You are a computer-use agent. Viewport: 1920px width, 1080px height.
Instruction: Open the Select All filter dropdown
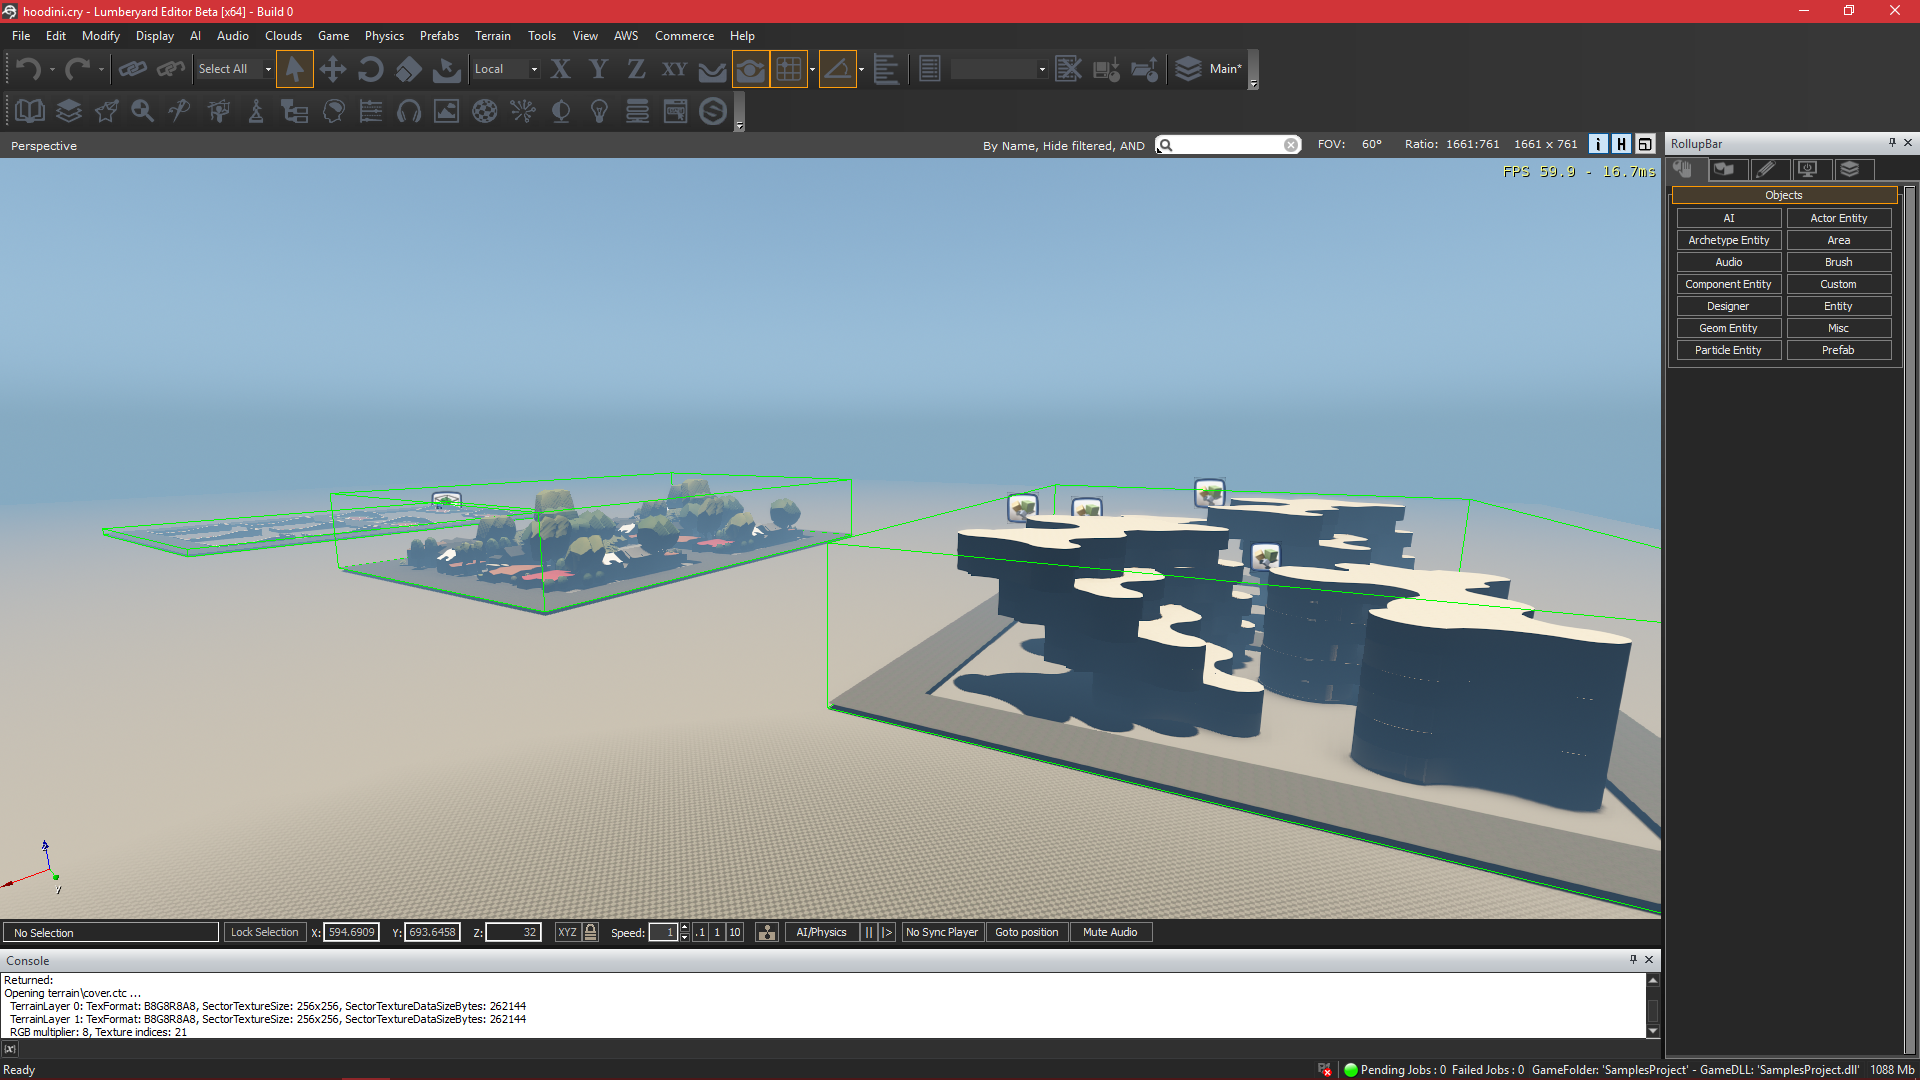click(x=267, y=69)
